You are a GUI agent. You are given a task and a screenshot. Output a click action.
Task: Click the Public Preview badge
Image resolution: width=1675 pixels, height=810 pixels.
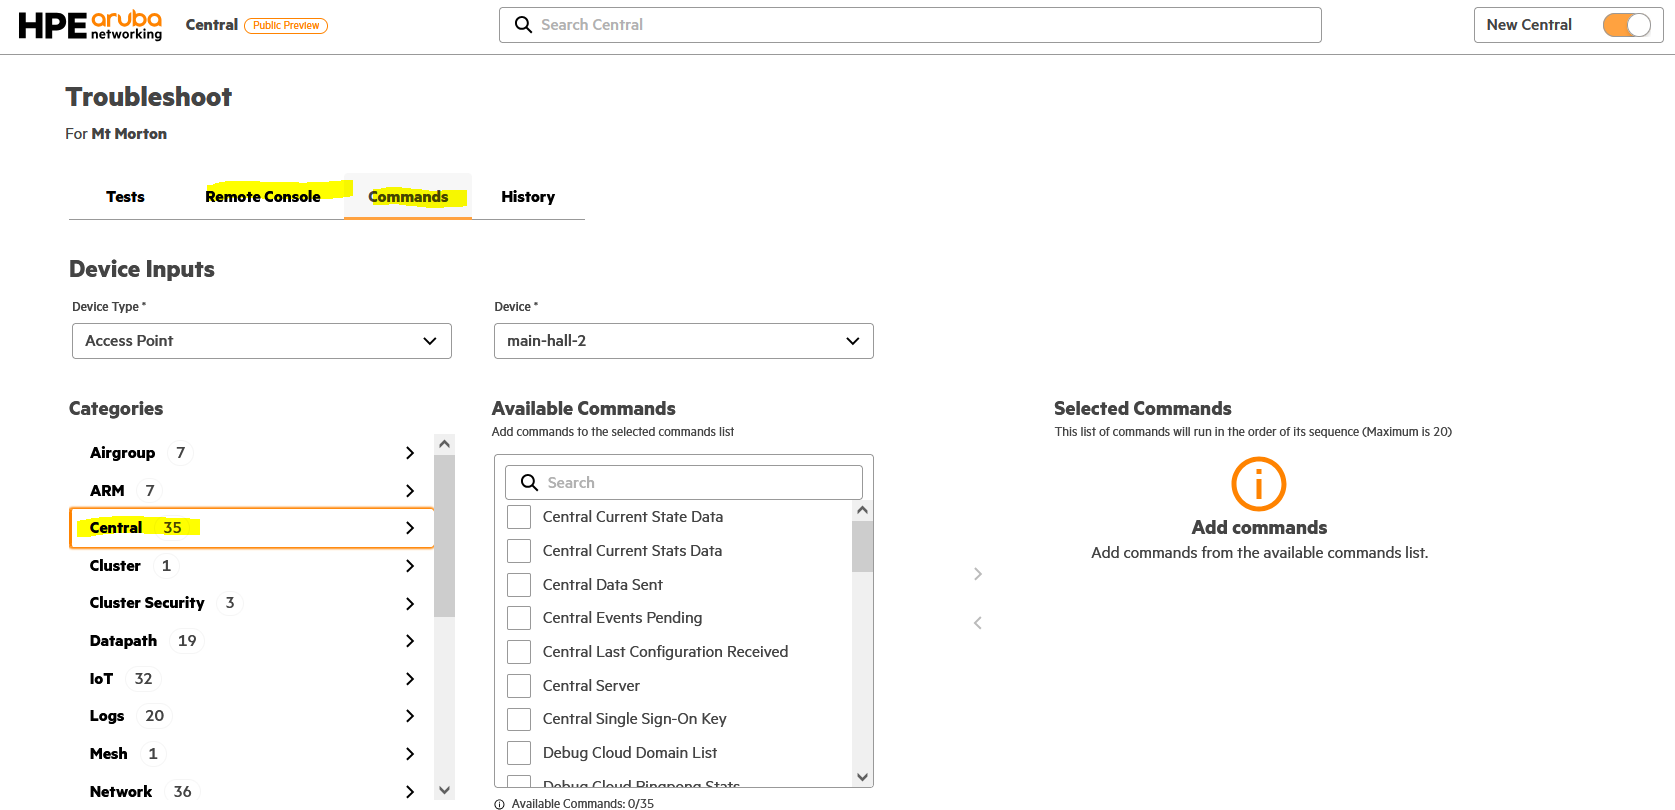point(286,26)
